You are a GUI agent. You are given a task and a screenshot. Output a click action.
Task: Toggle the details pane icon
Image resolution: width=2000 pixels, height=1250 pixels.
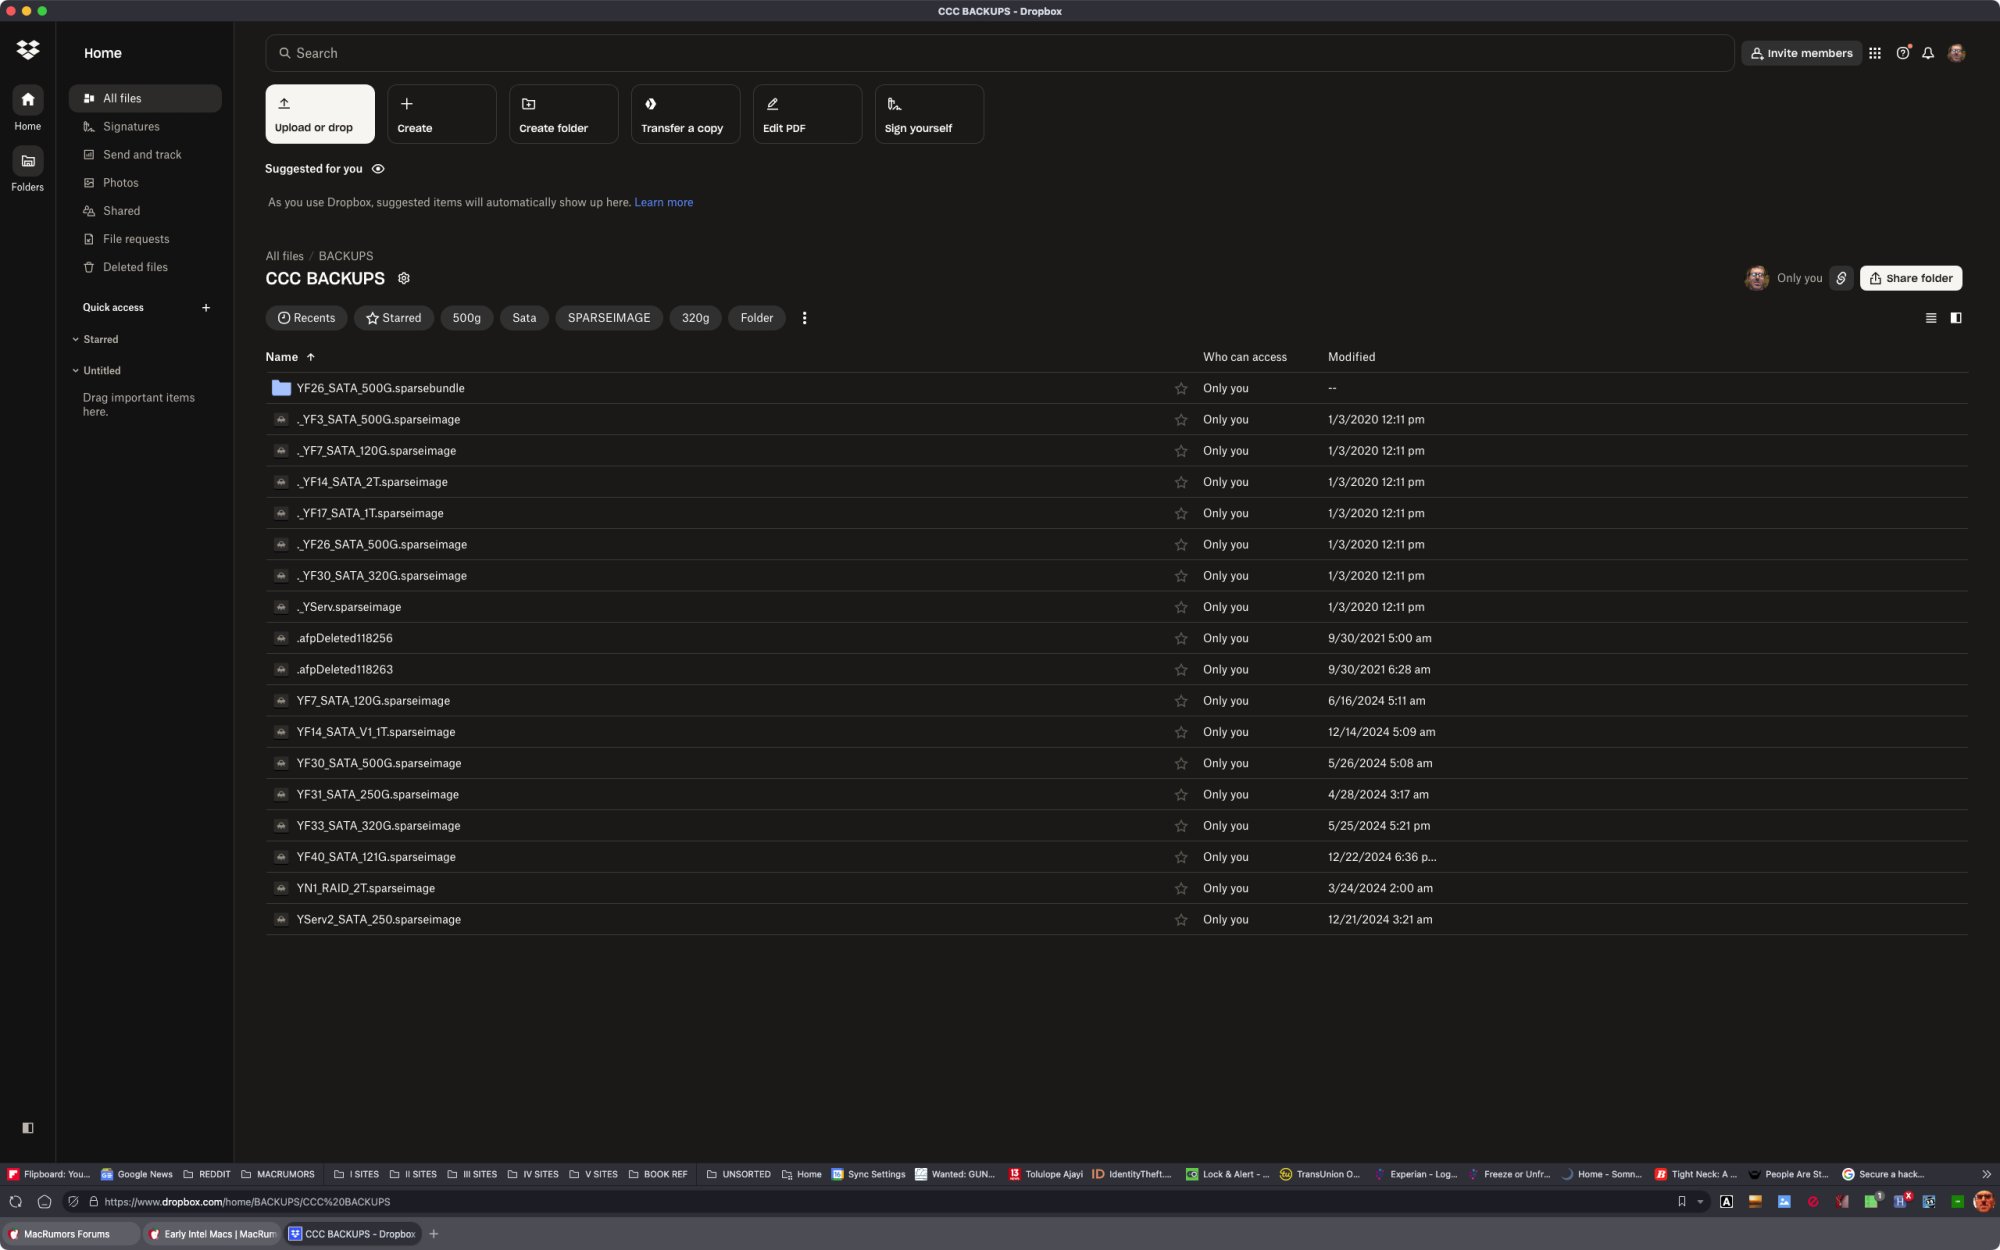click(x=1956, y=318)
